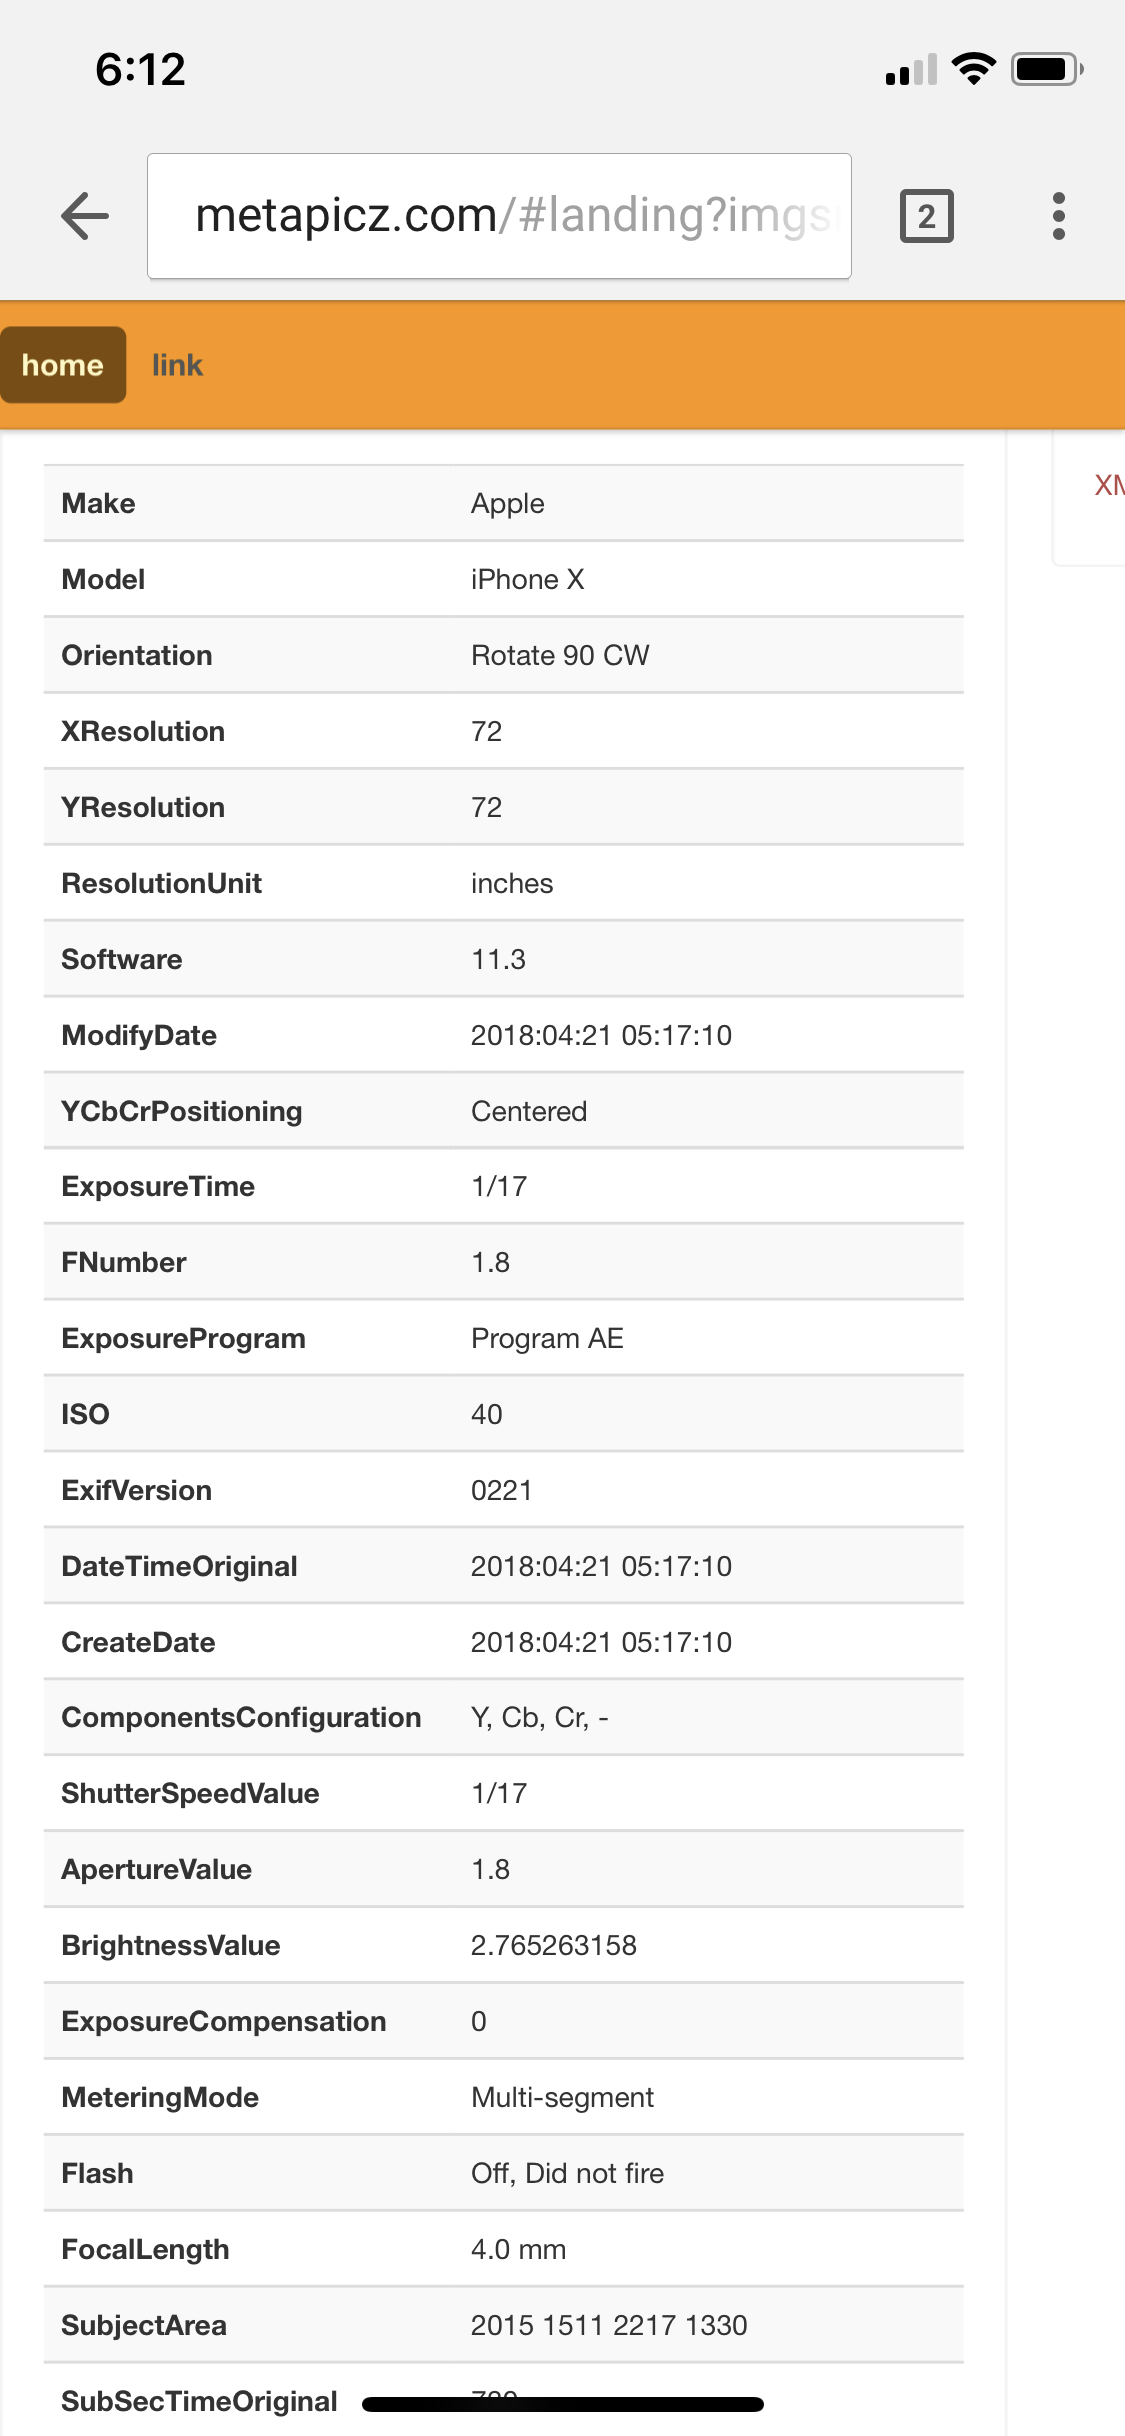Viewport: 1125px width, 2436px height.
Task: Tap the Make row value Apple
Action: tap(508, 503)
